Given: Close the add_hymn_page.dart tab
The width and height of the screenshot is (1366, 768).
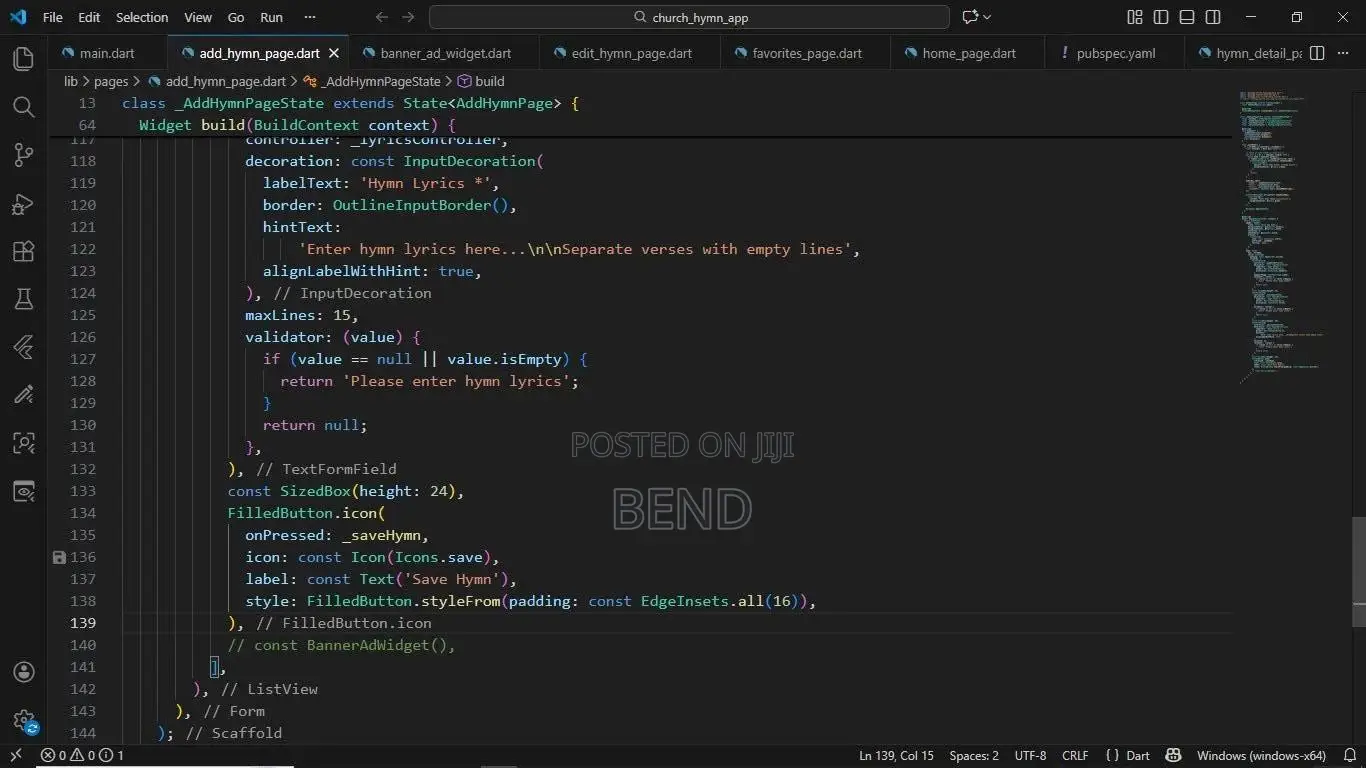Looking at the screenshot, I should point(334,53).
